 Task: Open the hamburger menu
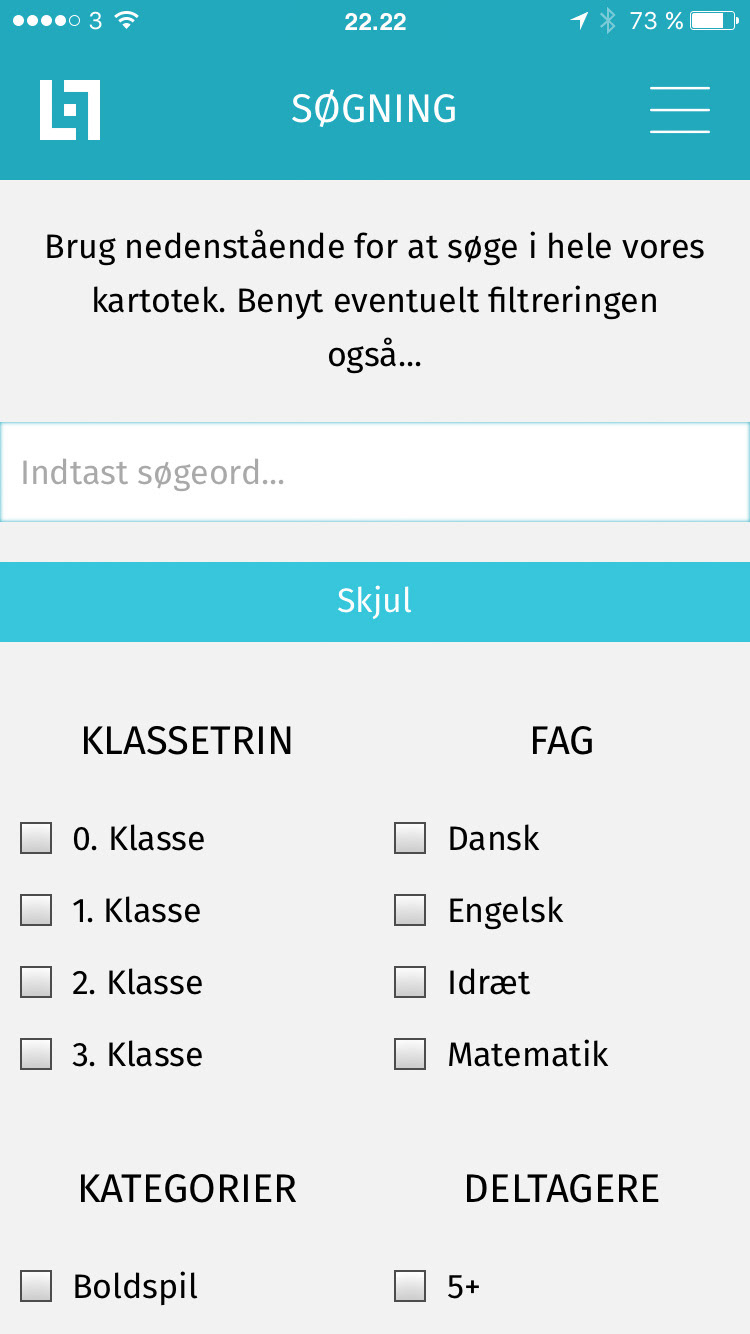point(680,109)
